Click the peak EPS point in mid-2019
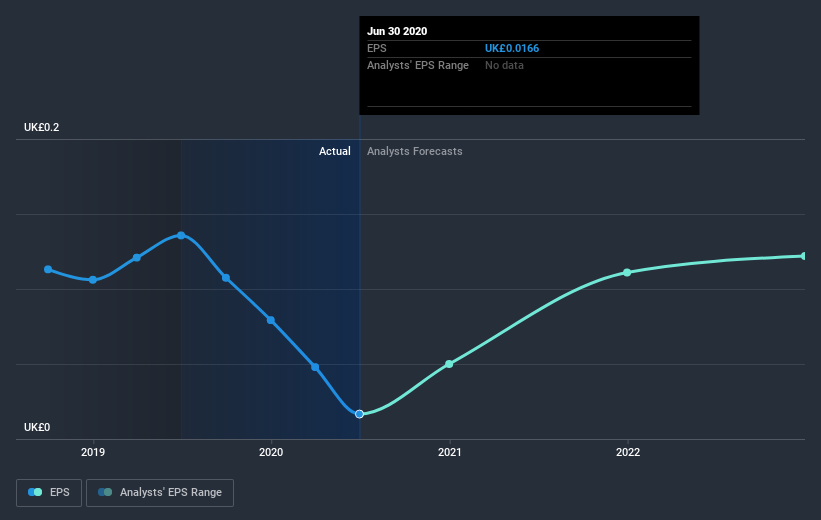 point(181,235)
